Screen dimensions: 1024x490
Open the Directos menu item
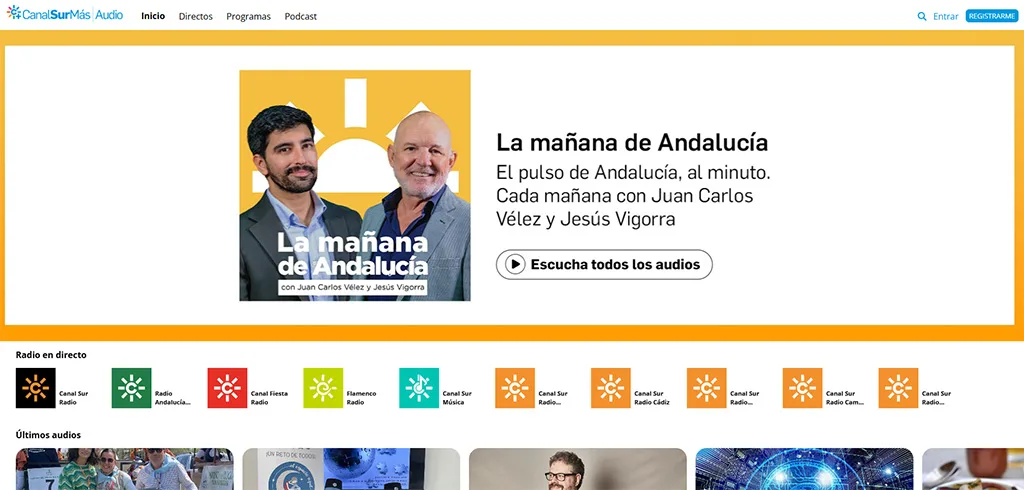196,16
